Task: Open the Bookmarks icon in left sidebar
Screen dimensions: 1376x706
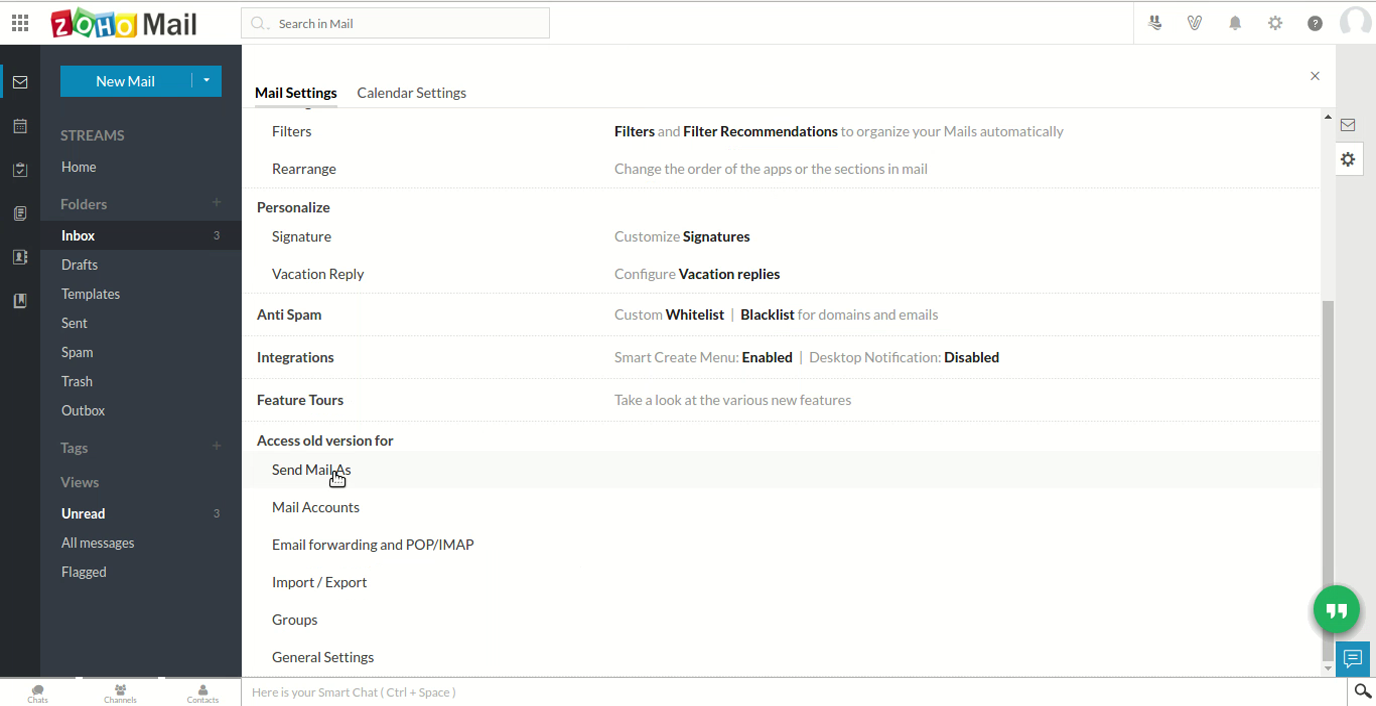Action: 20,300
